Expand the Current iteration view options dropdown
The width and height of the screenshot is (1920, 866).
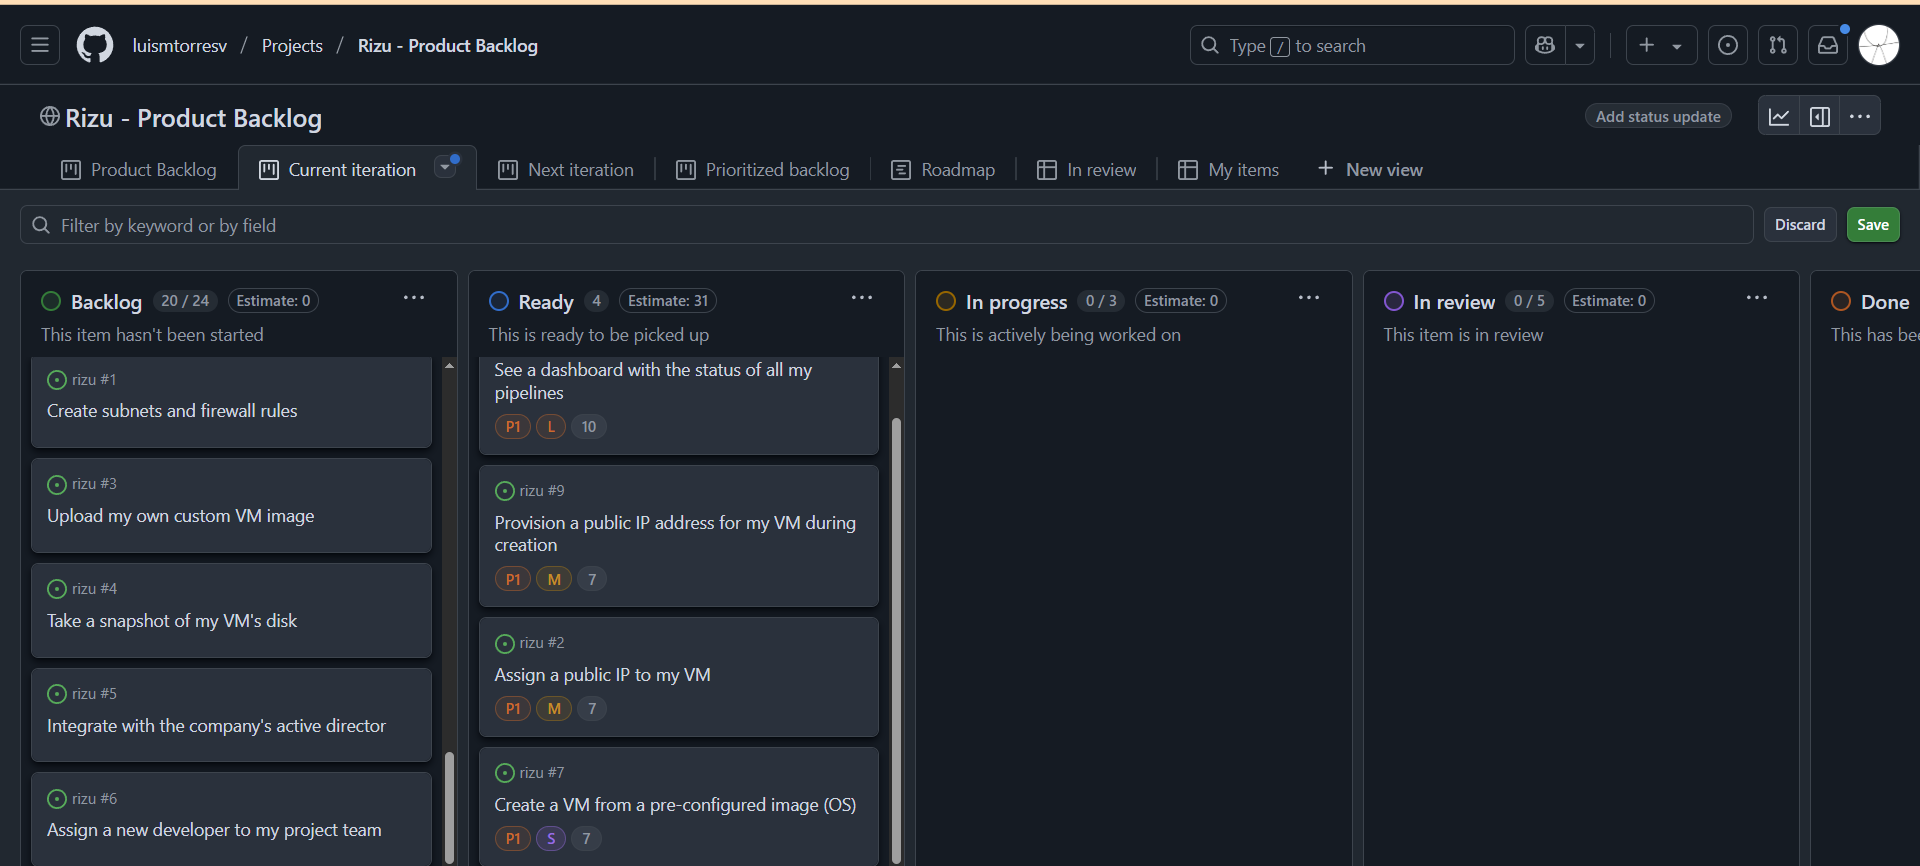click(446, 168)
